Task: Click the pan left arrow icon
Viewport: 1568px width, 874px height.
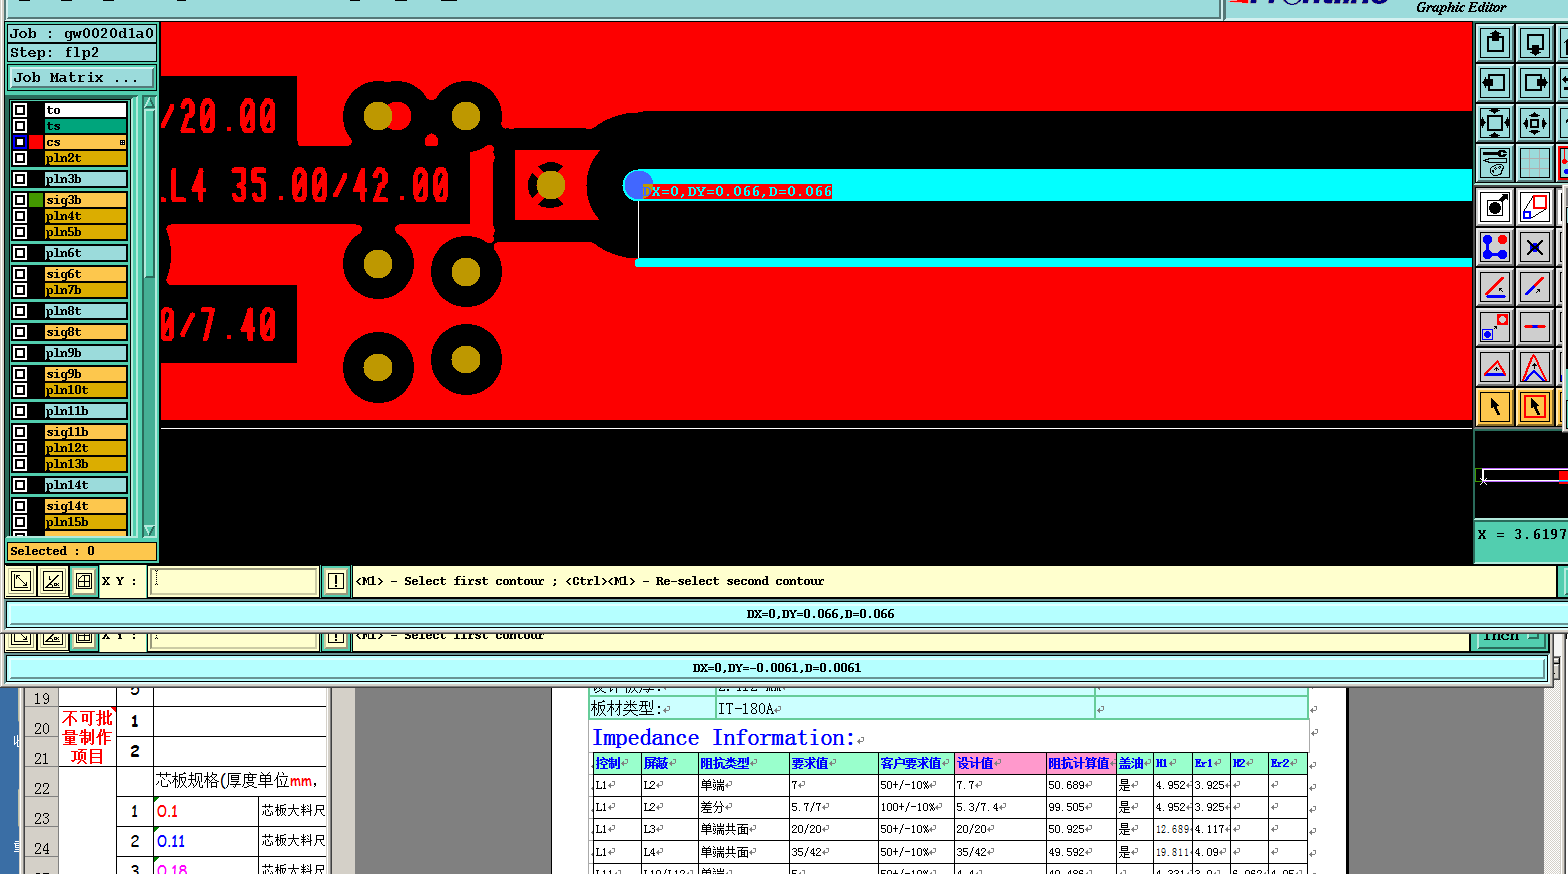Action: (1495, 83)
